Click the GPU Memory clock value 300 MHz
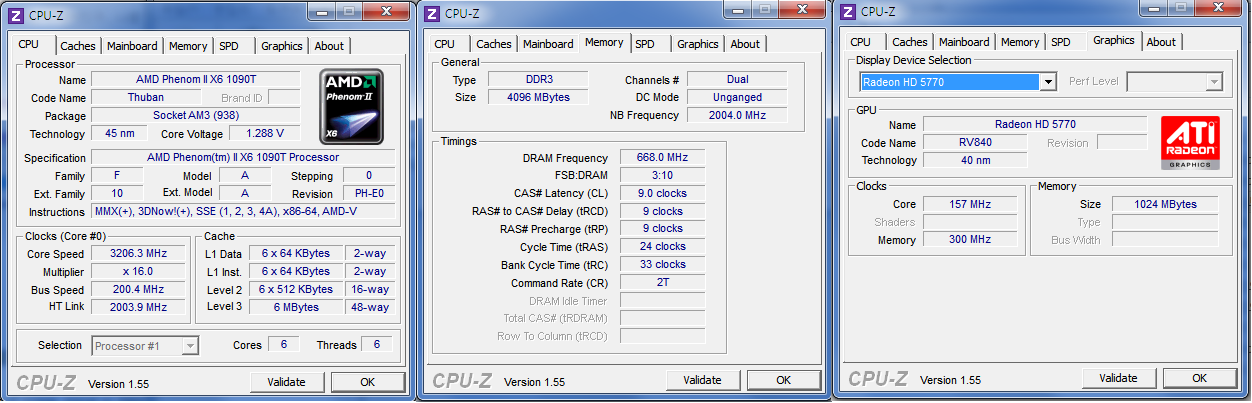The width and height of the screenshot is (1252, 403). [970, 240]
